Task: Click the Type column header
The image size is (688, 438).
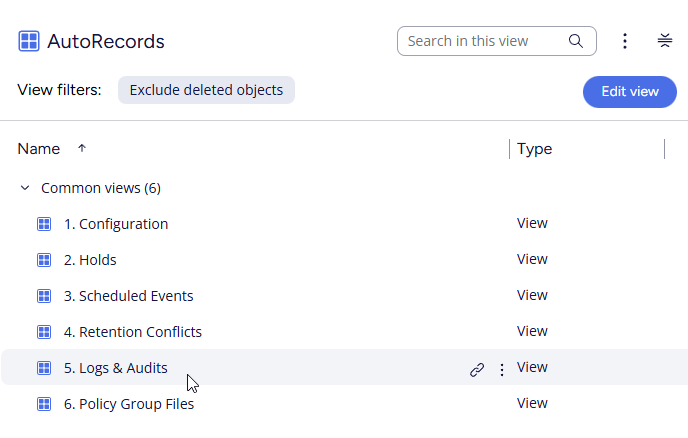Action: 535,149
